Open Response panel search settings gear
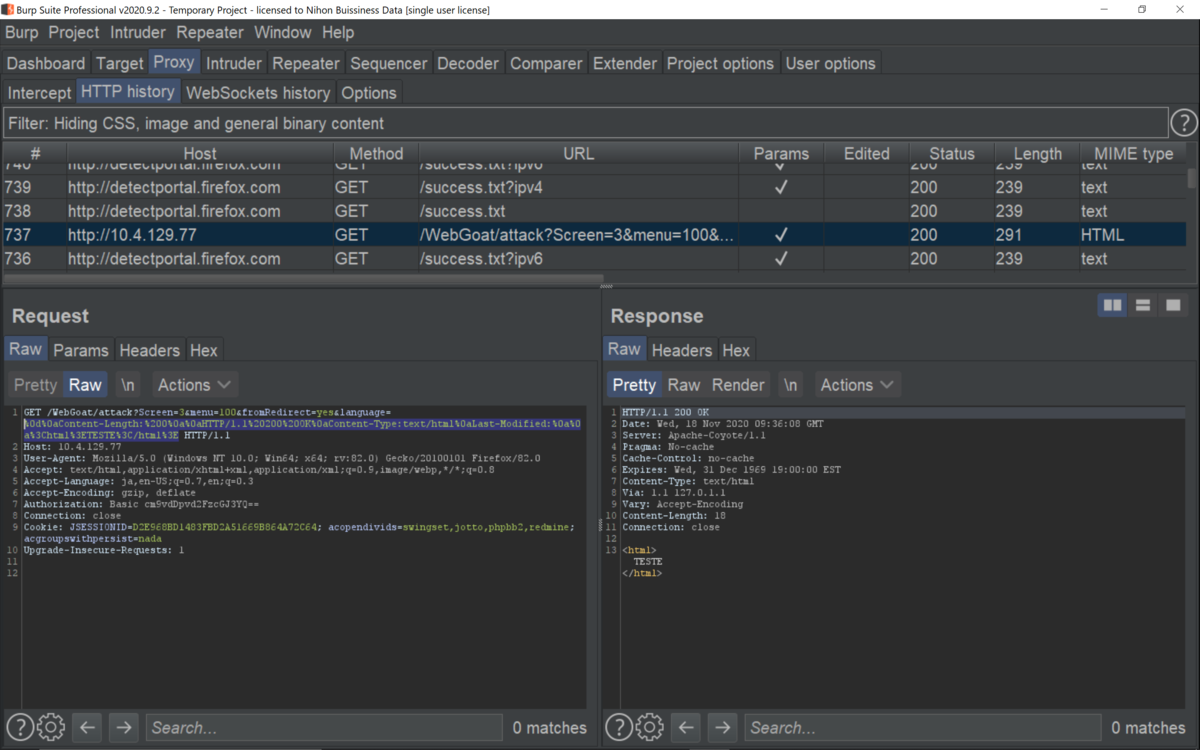Screen dimensions: 1200x750 coord(649,727)
